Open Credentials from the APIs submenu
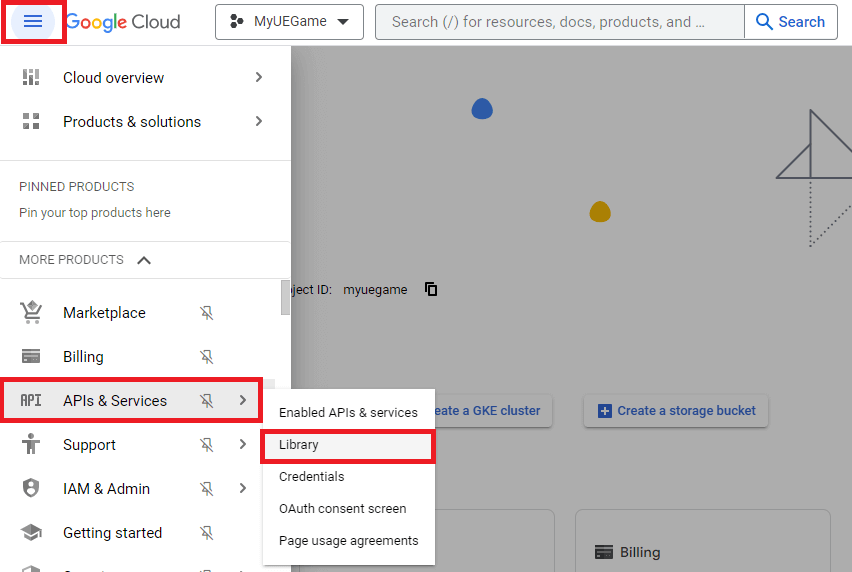Viewport: 852px width, 572px height. tap(348, 476)
